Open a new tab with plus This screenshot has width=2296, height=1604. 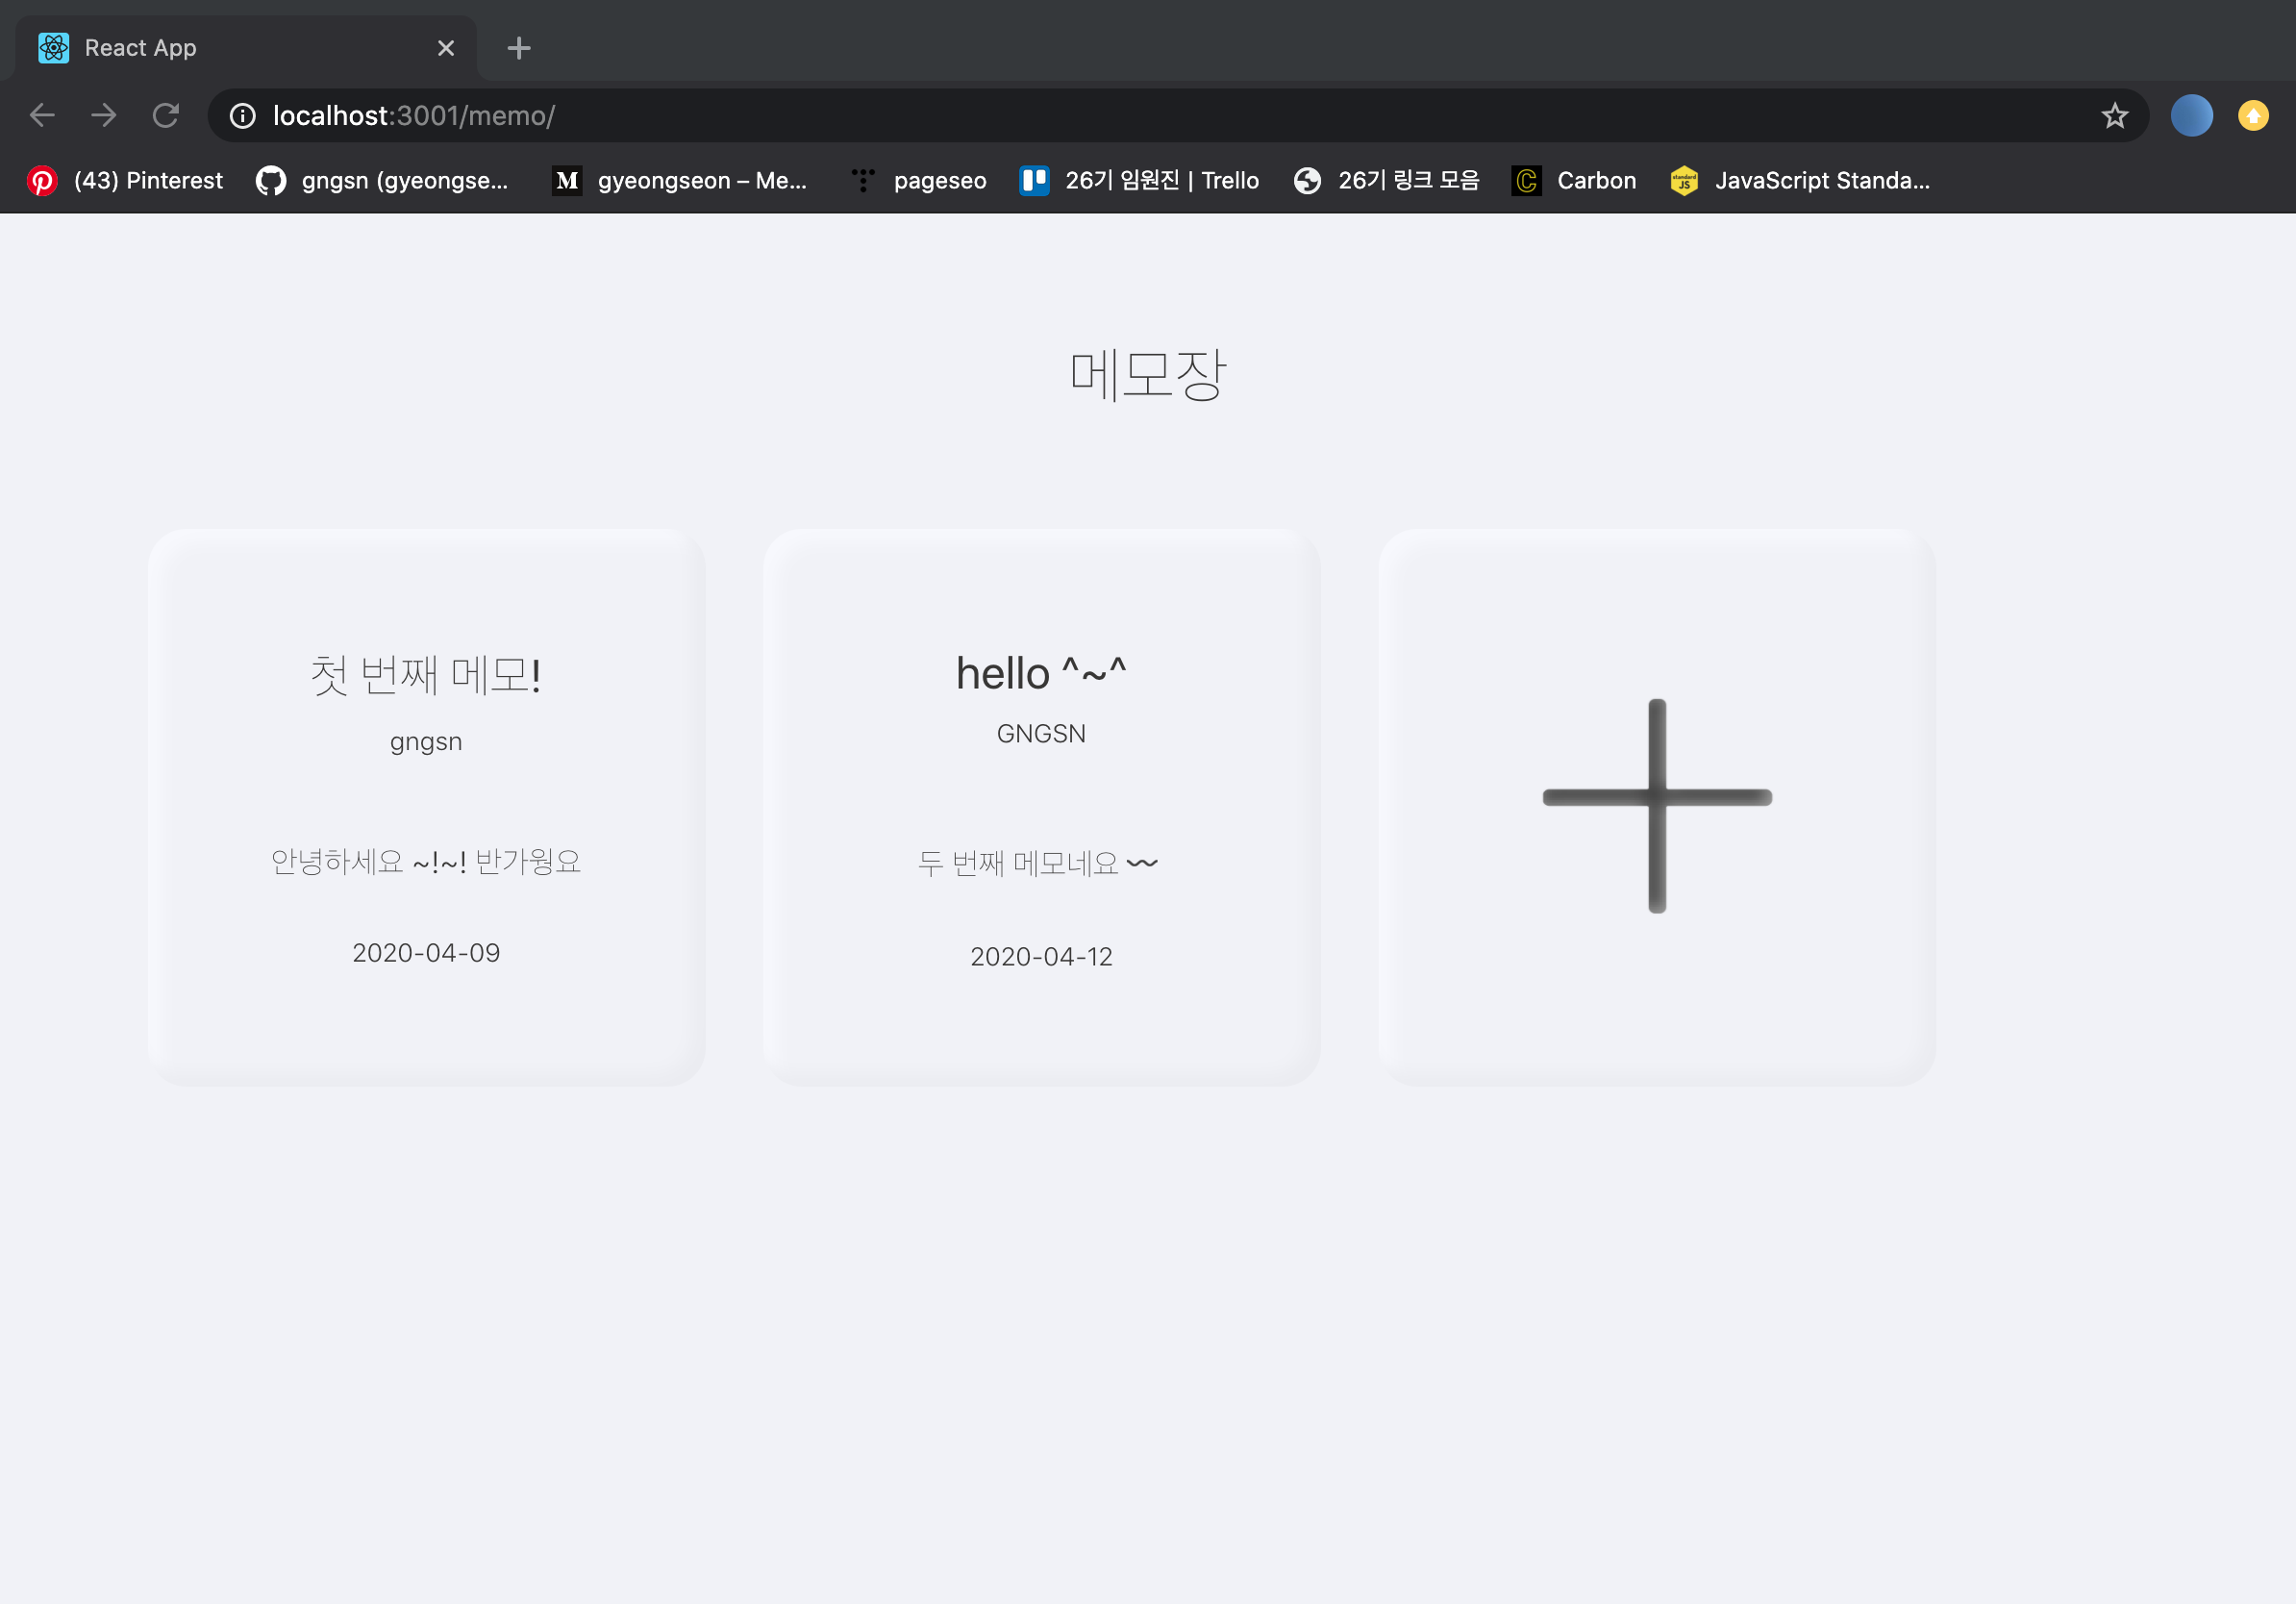click(x=518, y=48)
